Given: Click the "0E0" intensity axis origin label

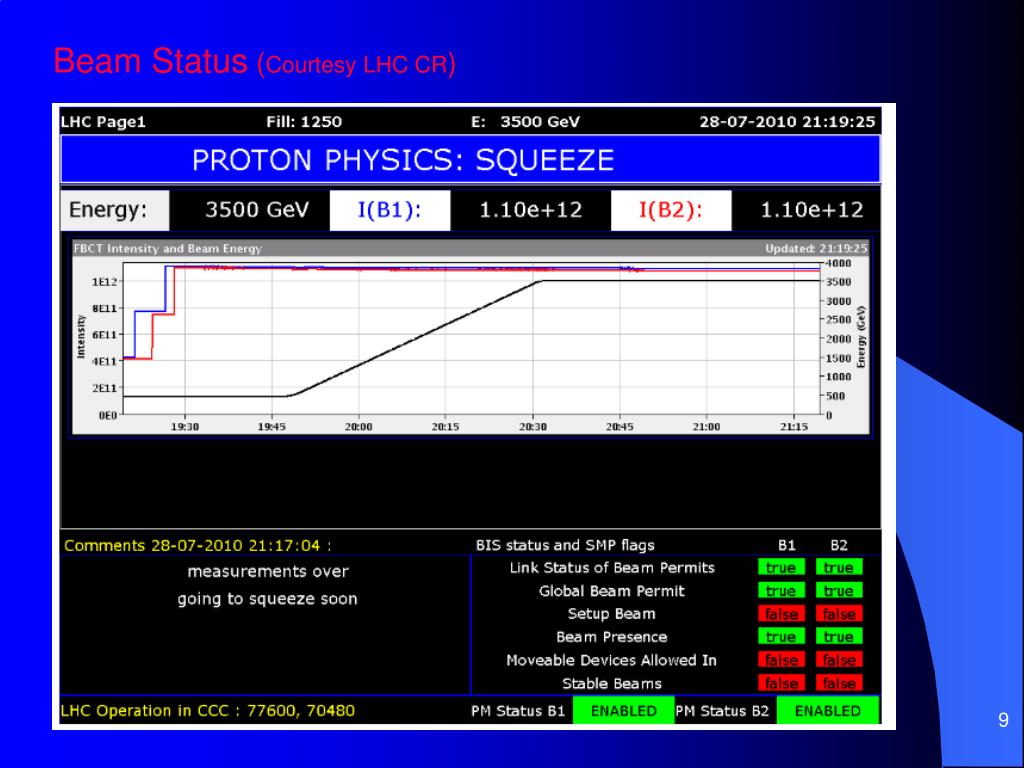Looking at the screenshot, I should tap(108, 415).
